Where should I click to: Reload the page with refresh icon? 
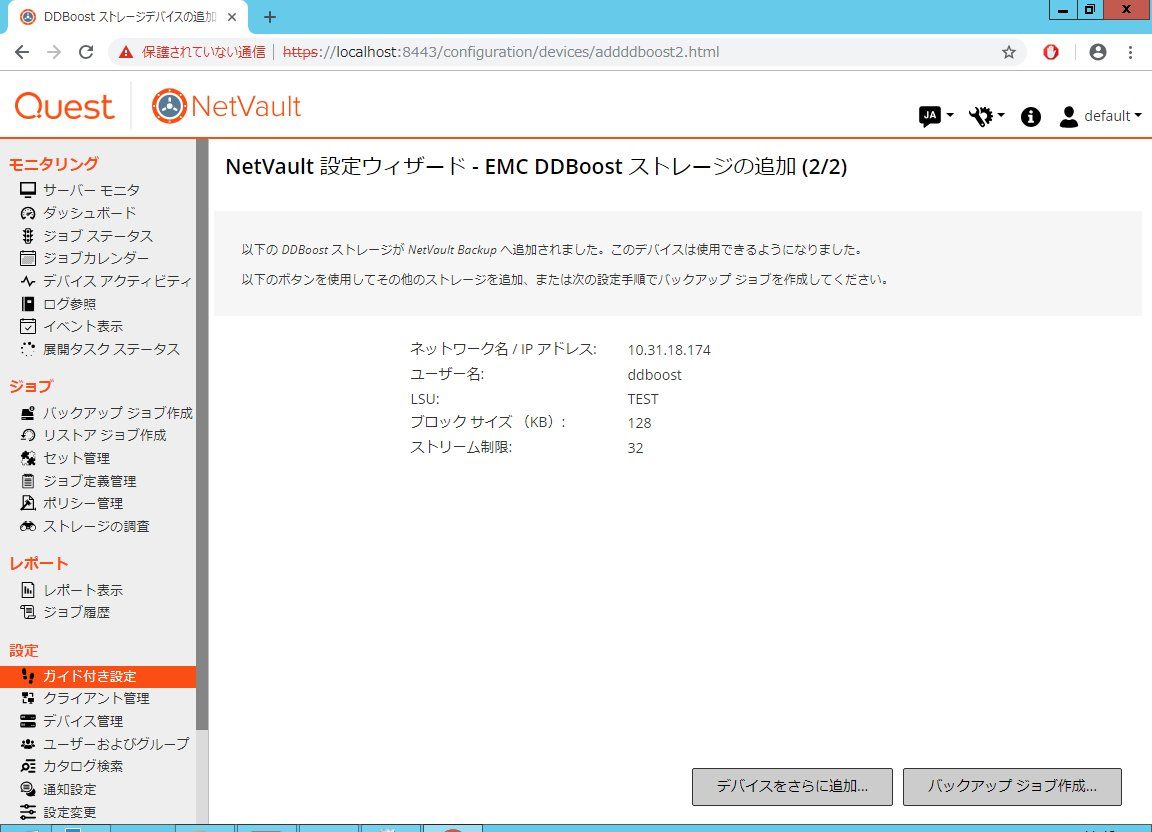(x=86, y=52)
